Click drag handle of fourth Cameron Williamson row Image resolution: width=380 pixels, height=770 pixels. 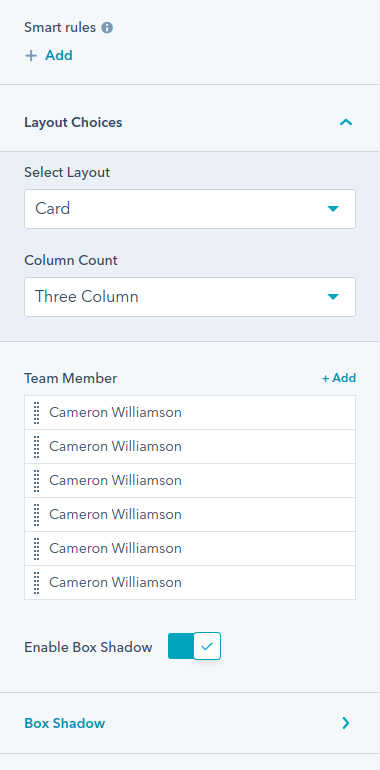[x=36, y=514]
